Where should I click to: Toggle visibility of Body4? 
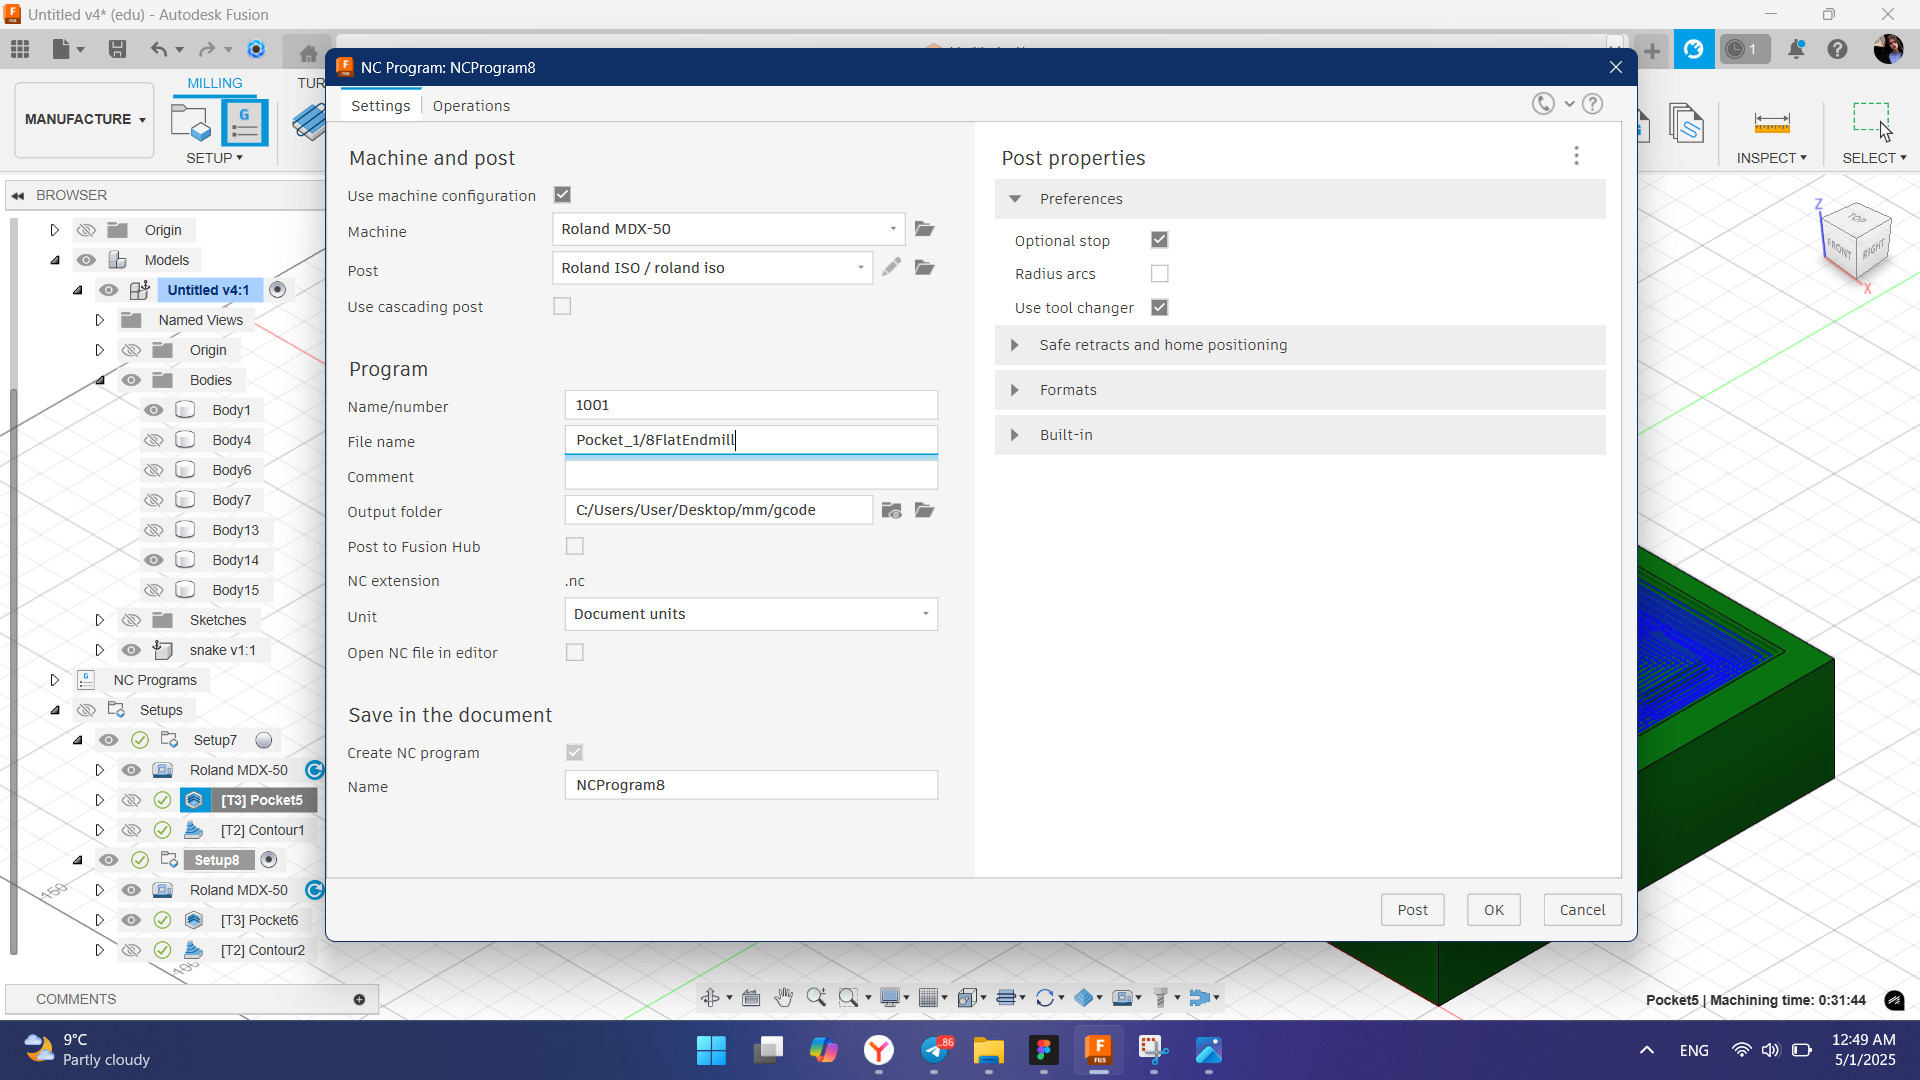click(x=153, y=440)
